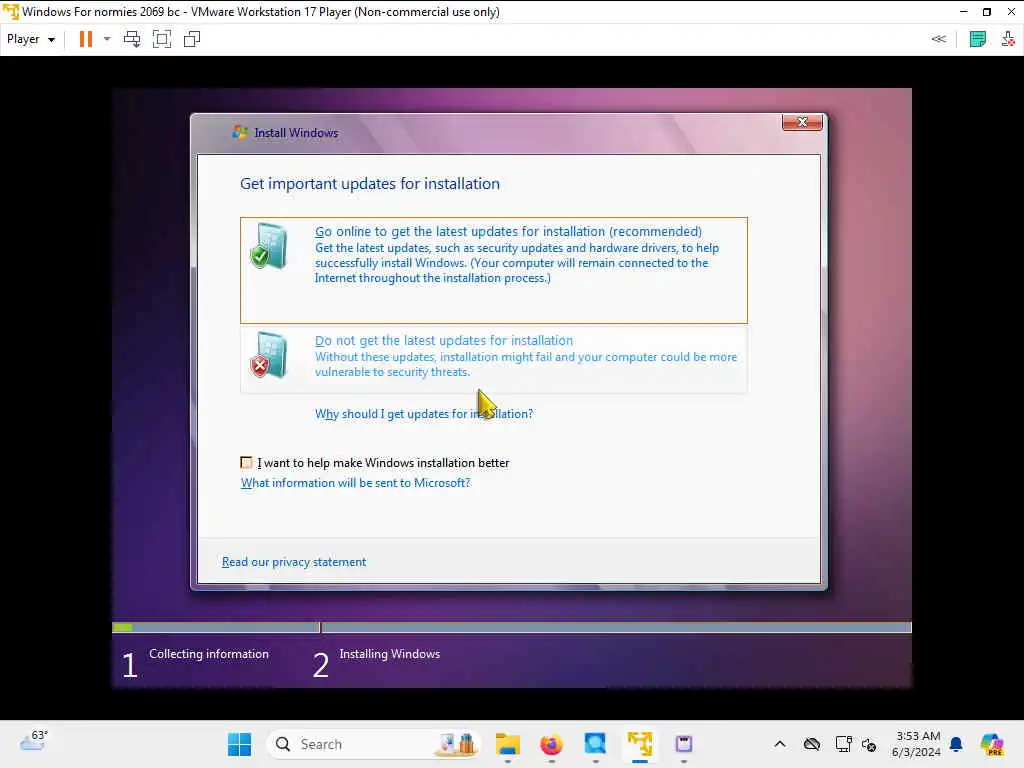
Task: Show hidden system tray icons
Action: coord(780,744)
